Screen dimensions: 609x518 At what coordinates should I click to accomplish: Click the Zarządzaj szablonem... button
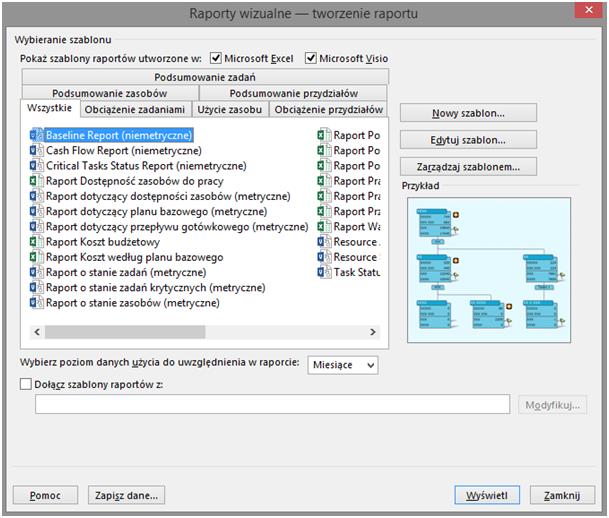click(x=468, y=167)
